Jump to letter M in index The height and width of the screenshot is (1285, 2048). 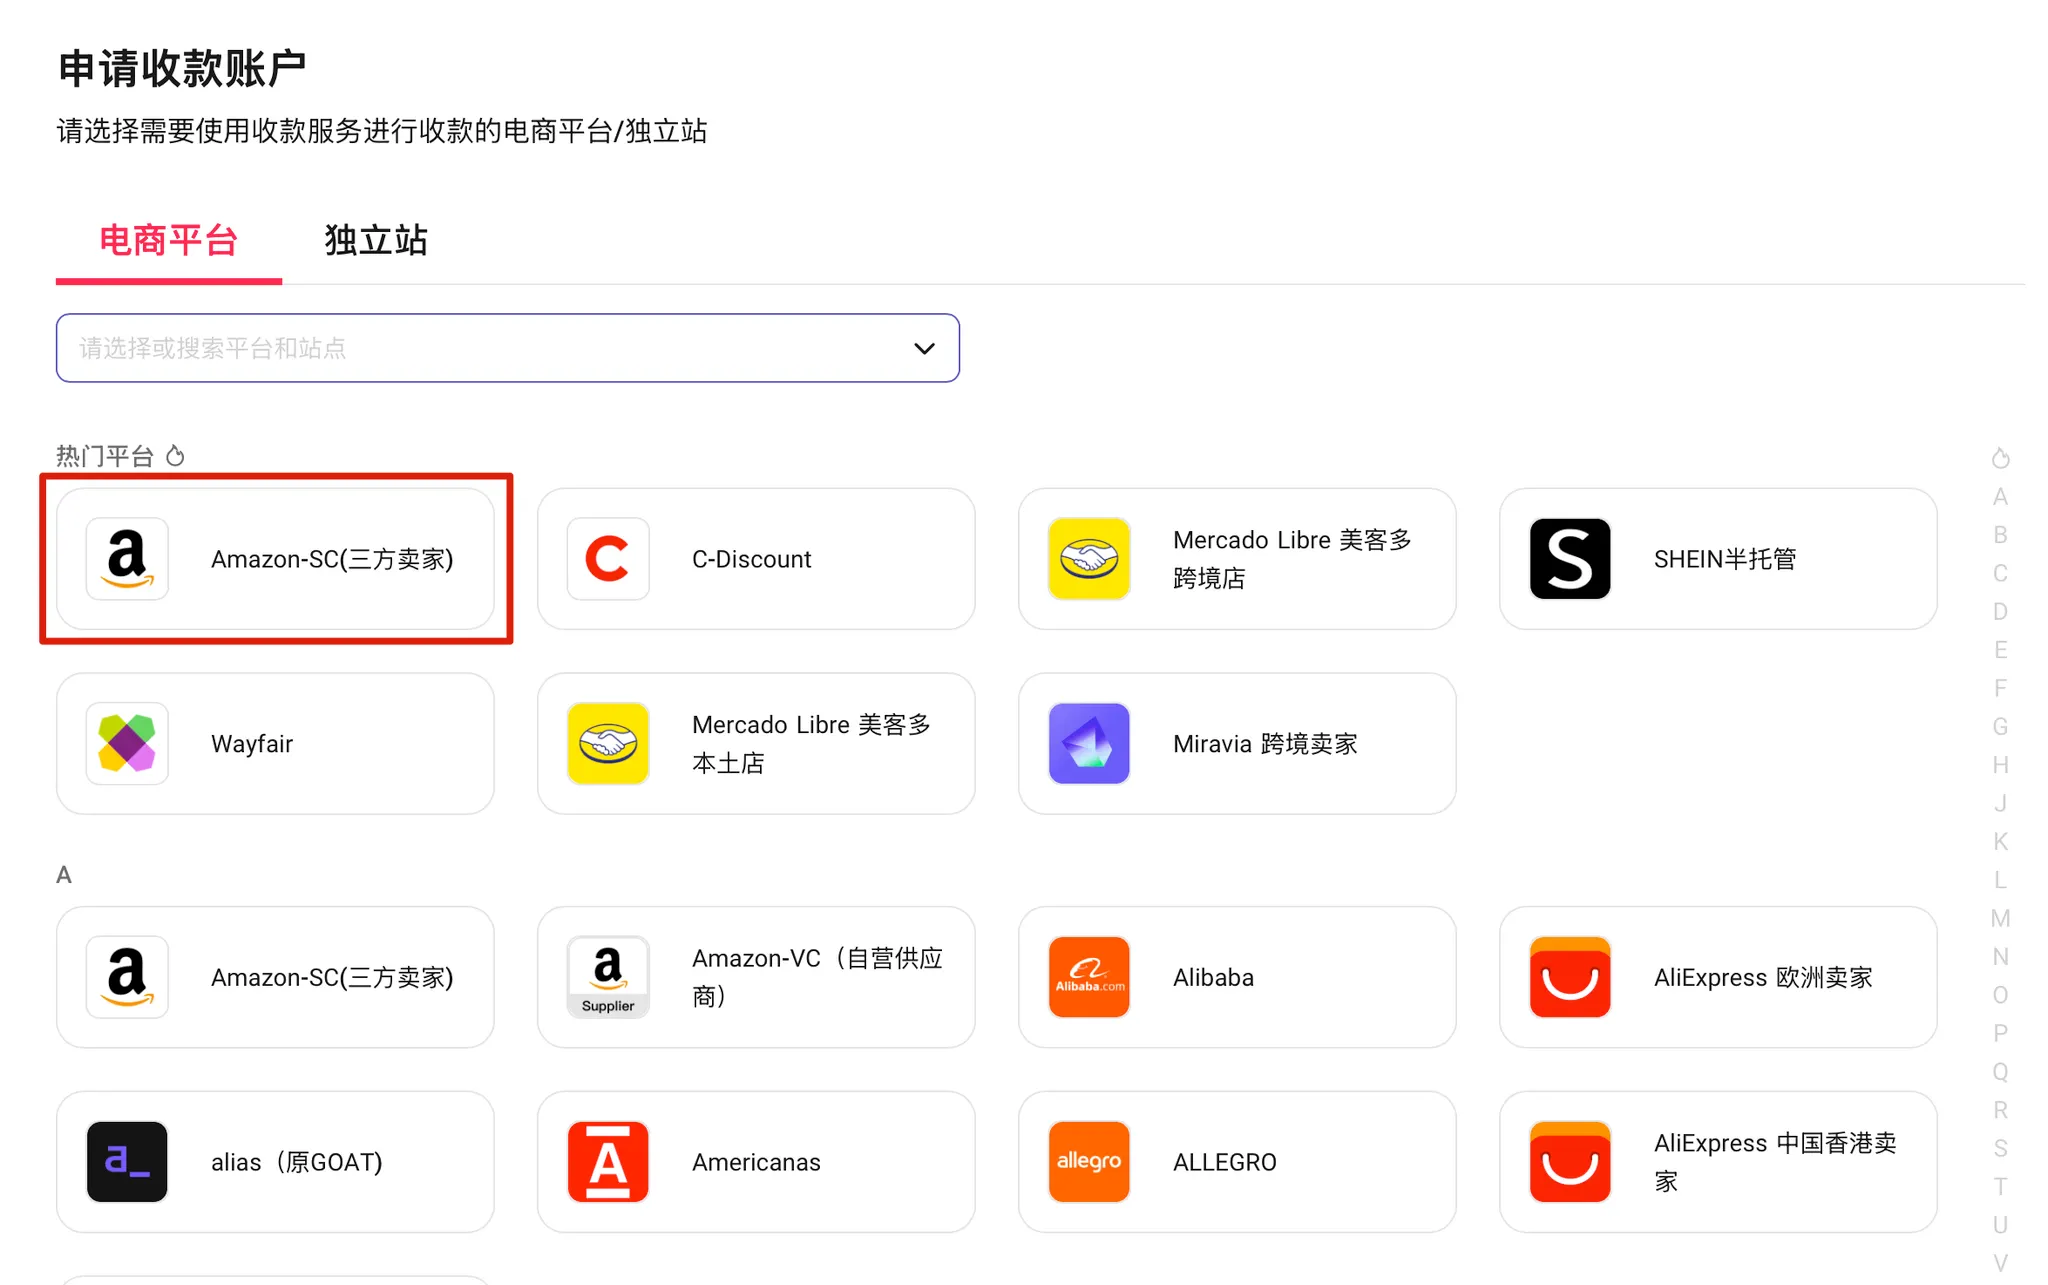click(2000, 918)
